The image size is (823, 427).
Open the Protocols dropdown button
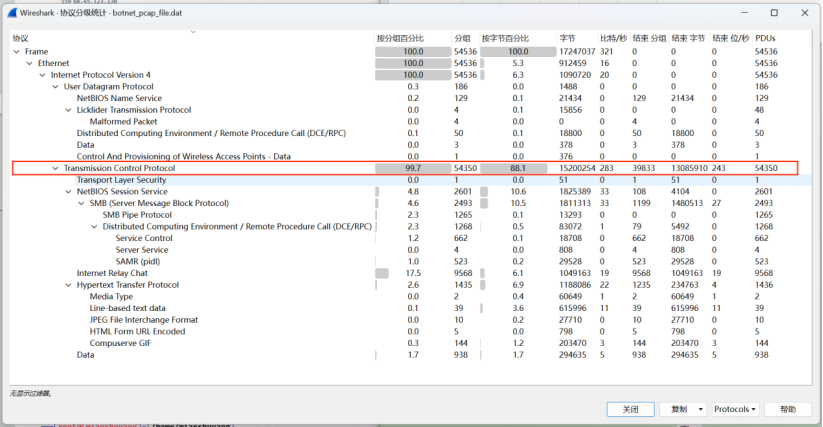click(x=734, y=409)
